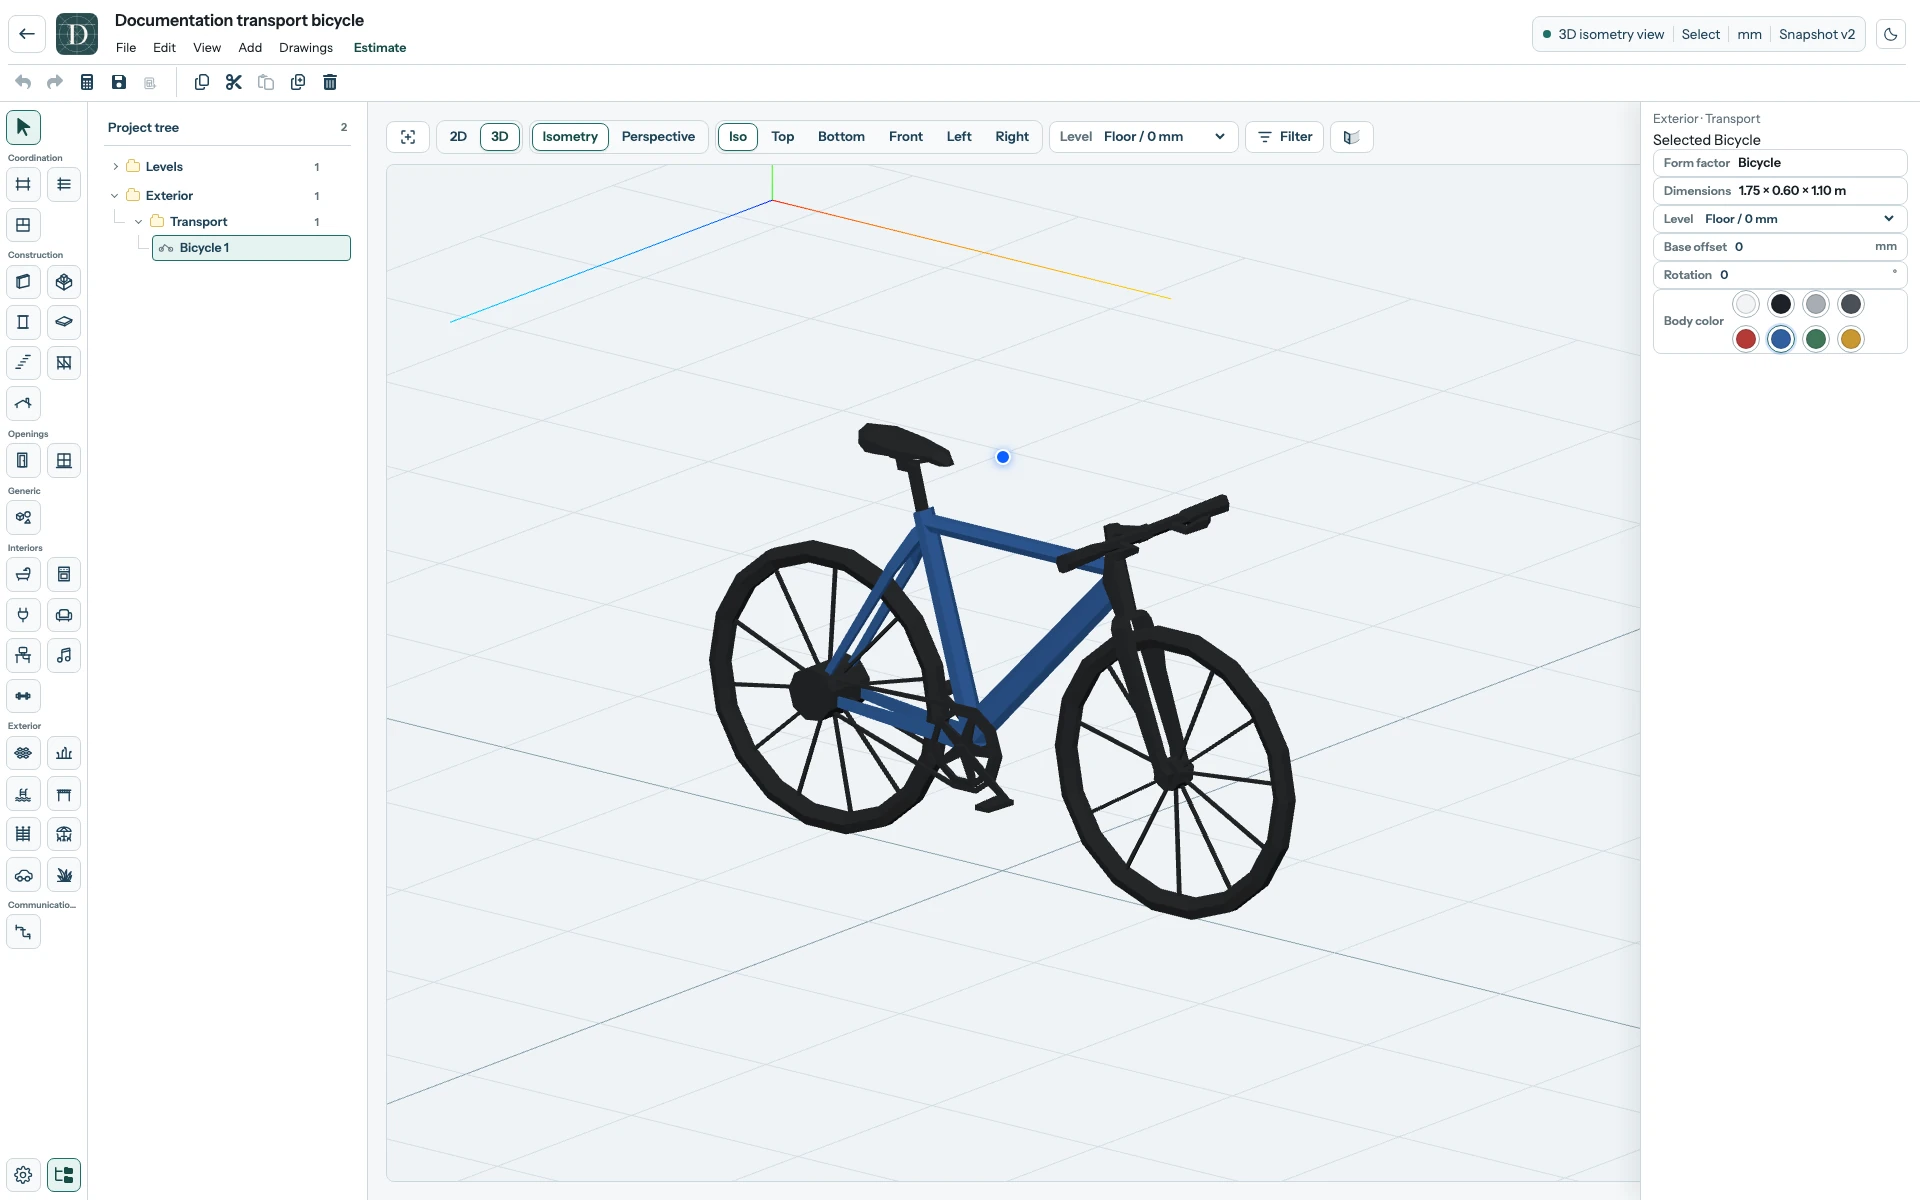Click the Rotation input field
Screen dimensions: 1920x1200
click(1780, 275)
